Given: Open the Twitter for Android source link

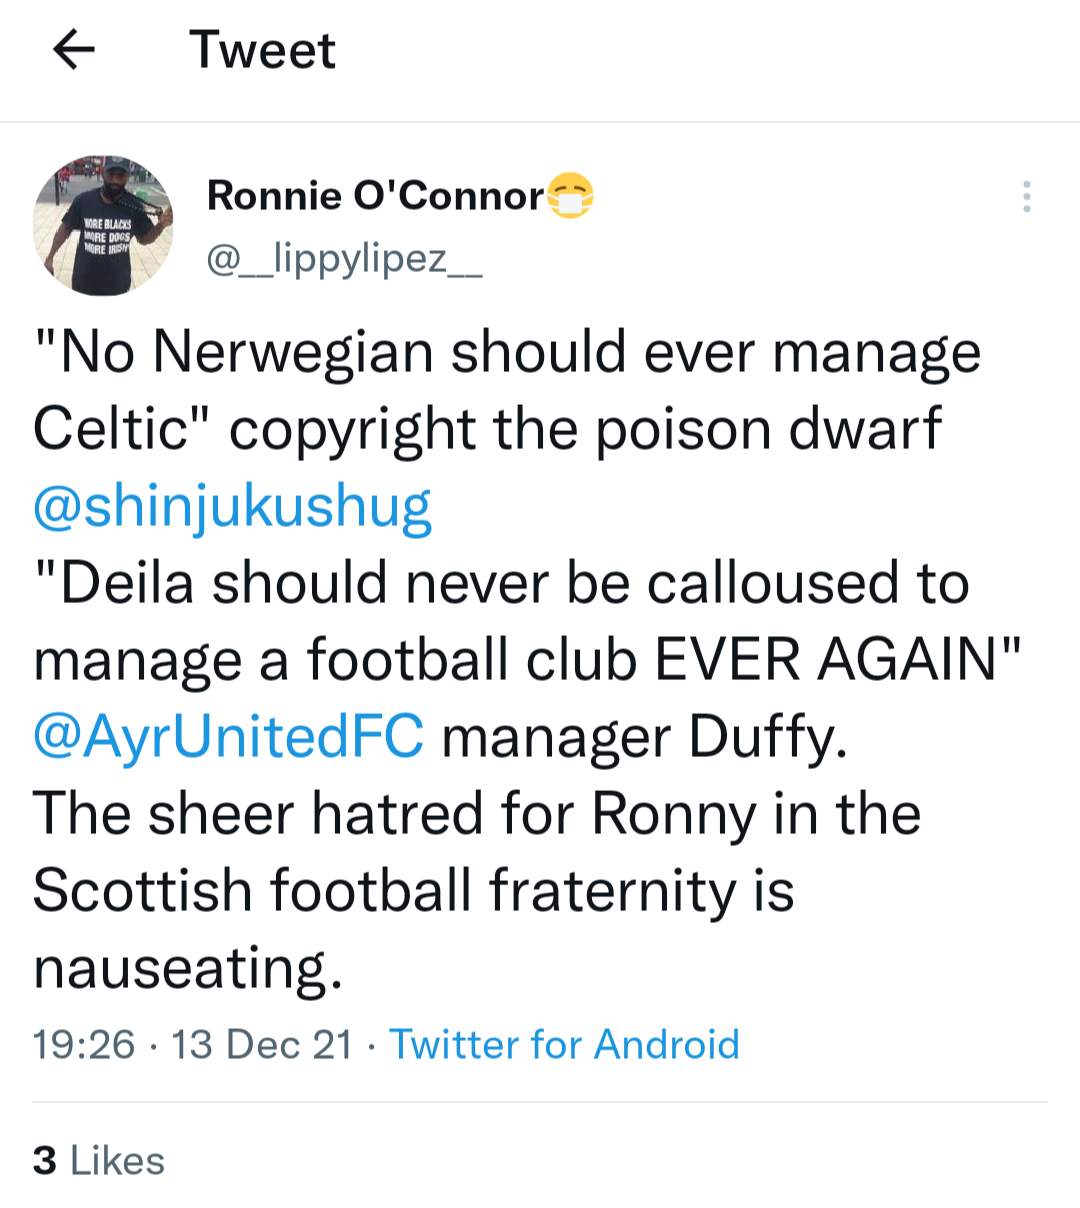Looking at the screenshot, I should click(564, 1044).
